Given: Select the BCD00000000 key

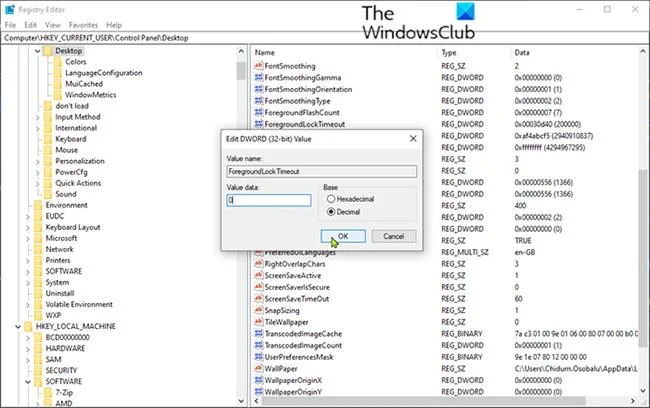Looking at the screenshot, I should 67,338.
